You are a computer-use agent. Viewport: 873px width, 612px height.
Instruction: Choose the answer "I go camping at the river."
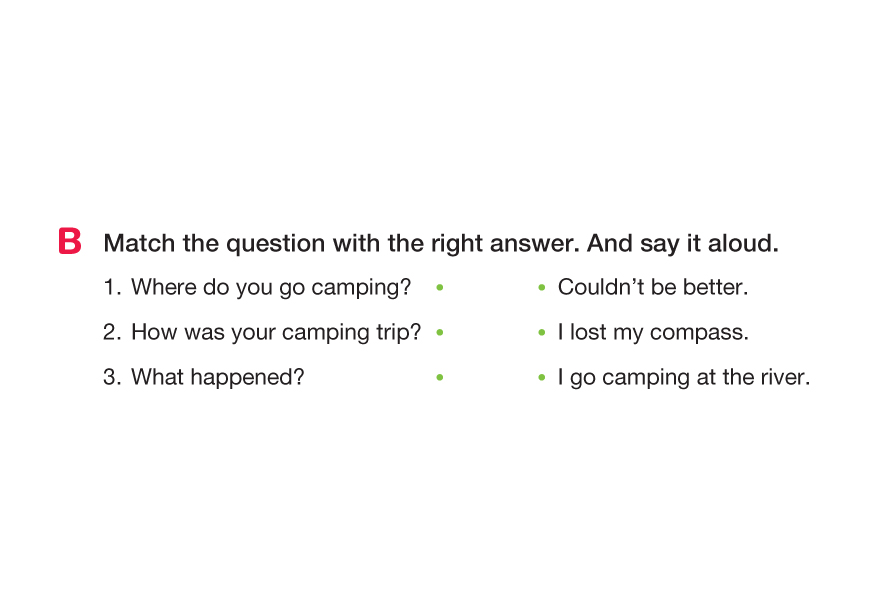pyautogui.click(x=684, y=378)
